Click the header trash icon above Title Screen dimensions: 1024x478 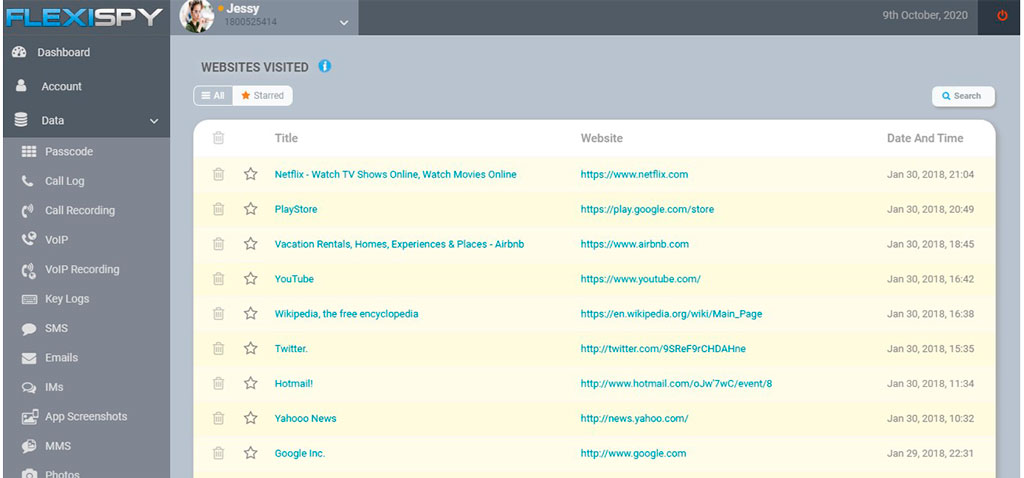(x=219, y=138)
